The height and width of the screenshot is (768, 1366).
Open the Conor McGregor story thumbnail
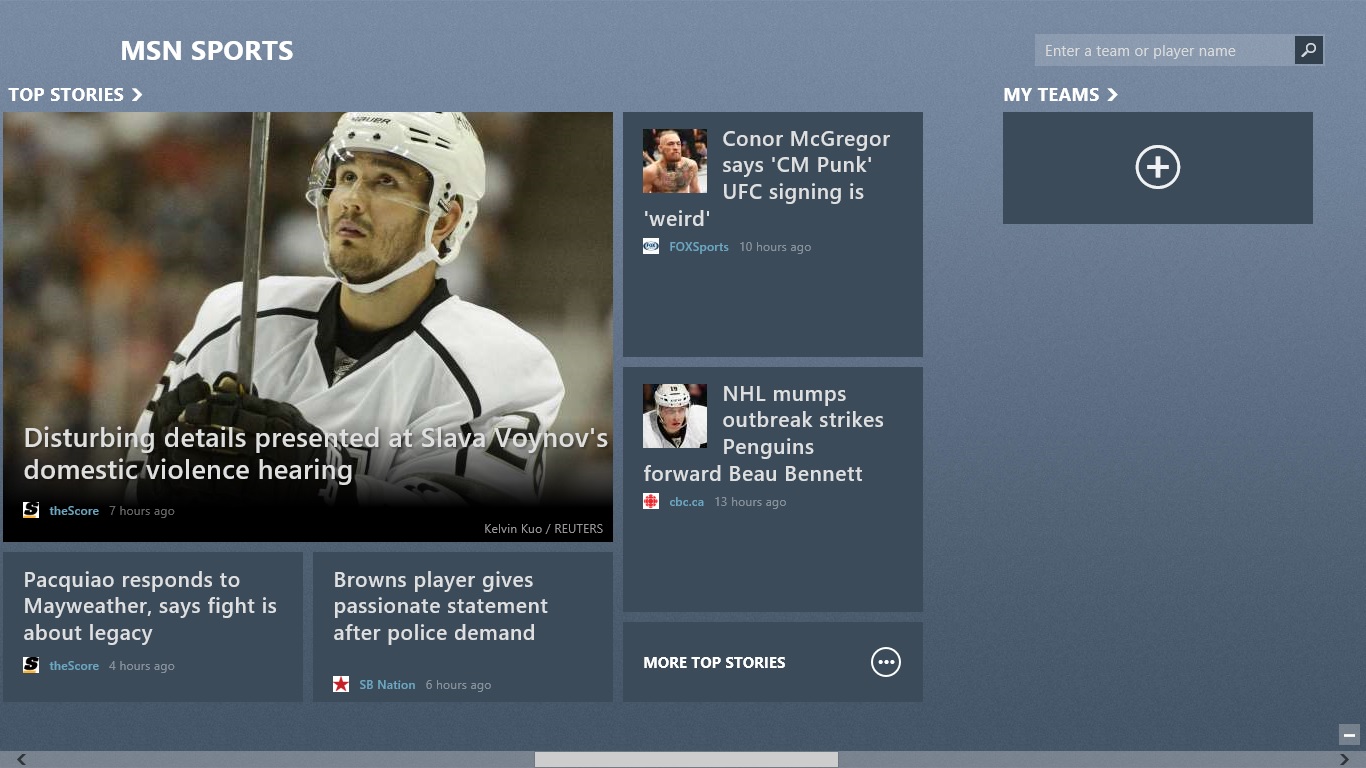[x=675, y=161]
